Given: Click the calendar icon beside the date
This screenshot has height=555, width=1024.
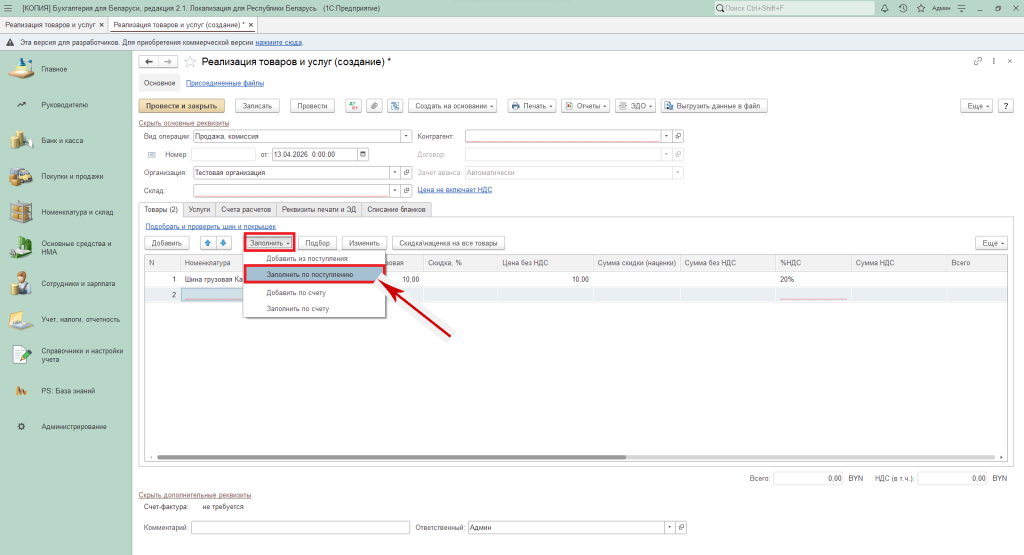Looking at the screenshot, I should pos(362,154).
